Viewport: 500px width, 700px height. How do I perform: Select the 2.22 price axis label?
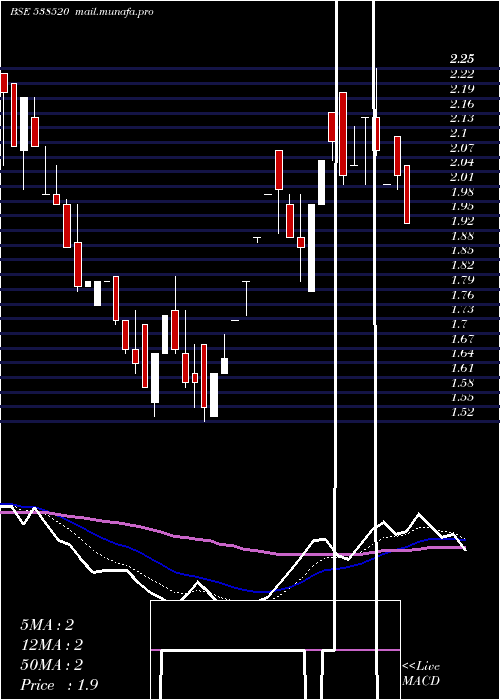pos(462,74)
